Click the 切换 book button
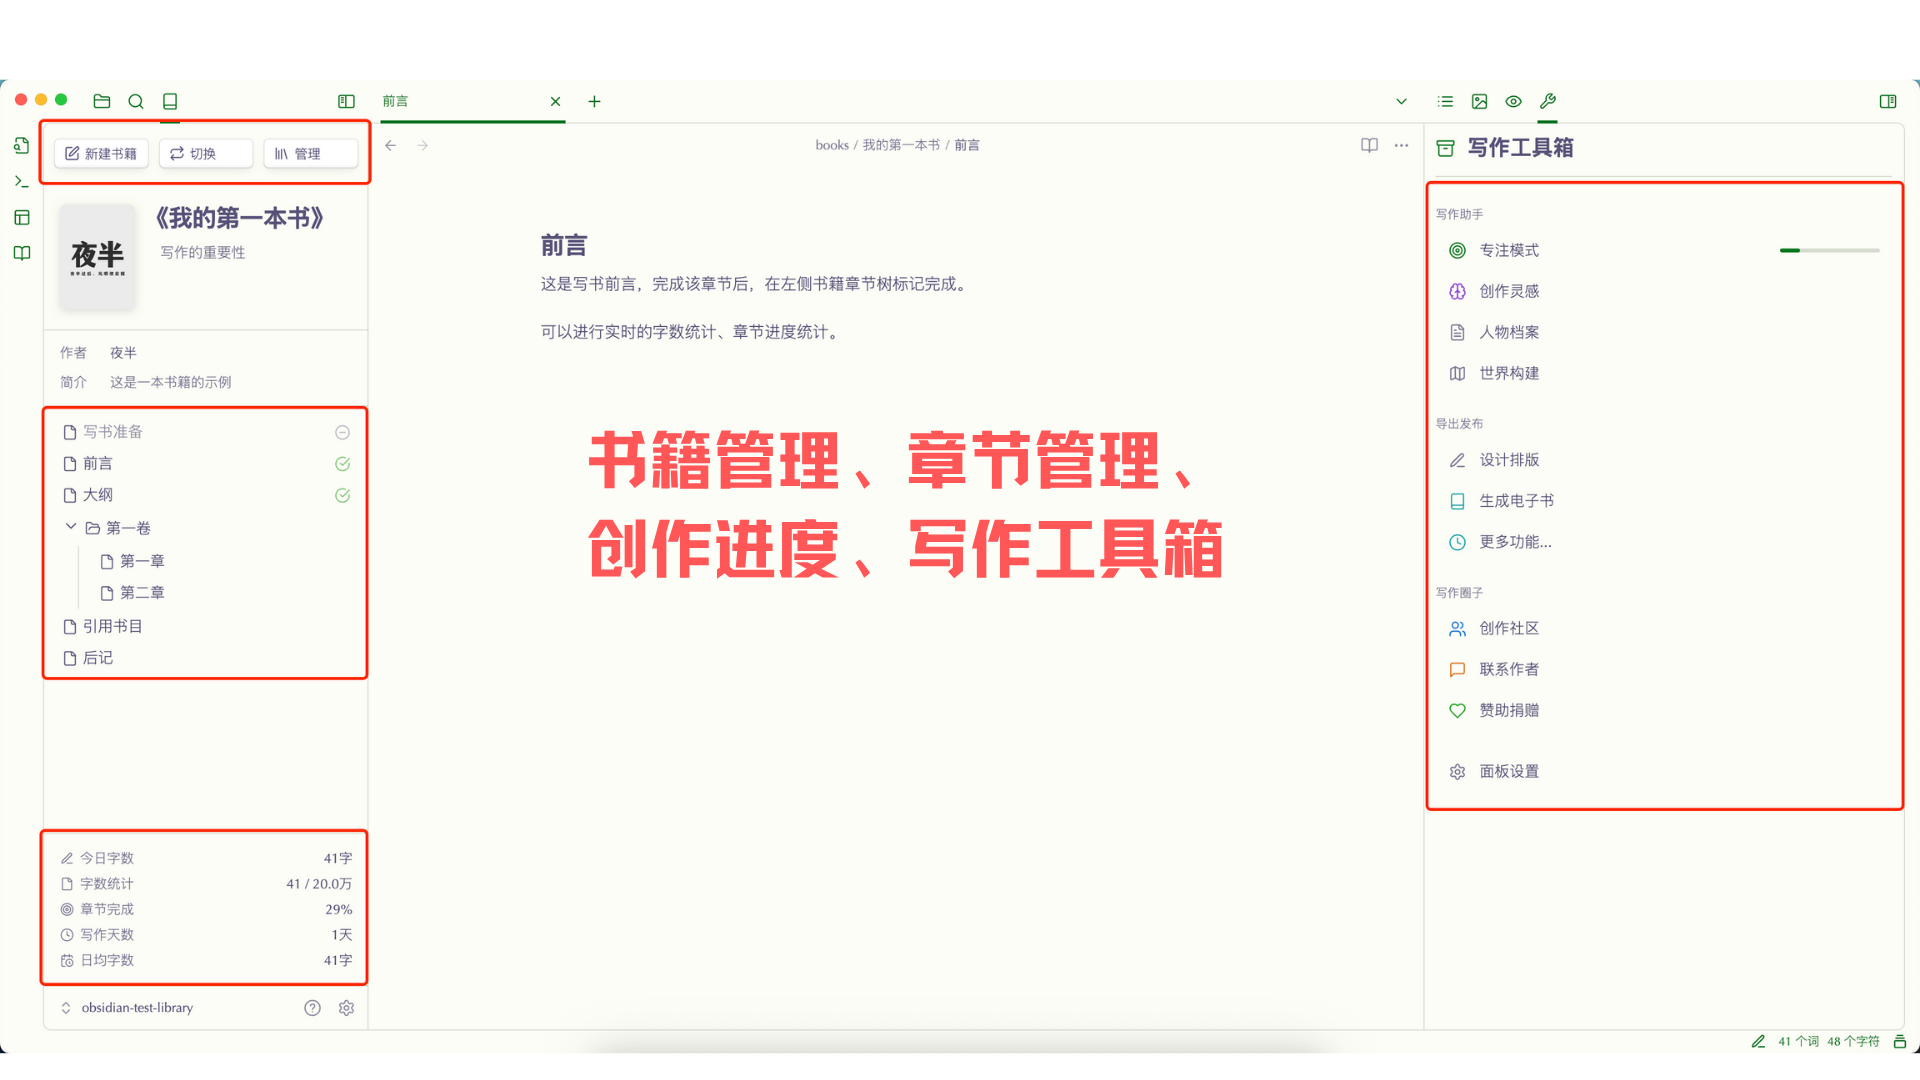Viewport: 1920px width, 1080px height. (204, 153)
